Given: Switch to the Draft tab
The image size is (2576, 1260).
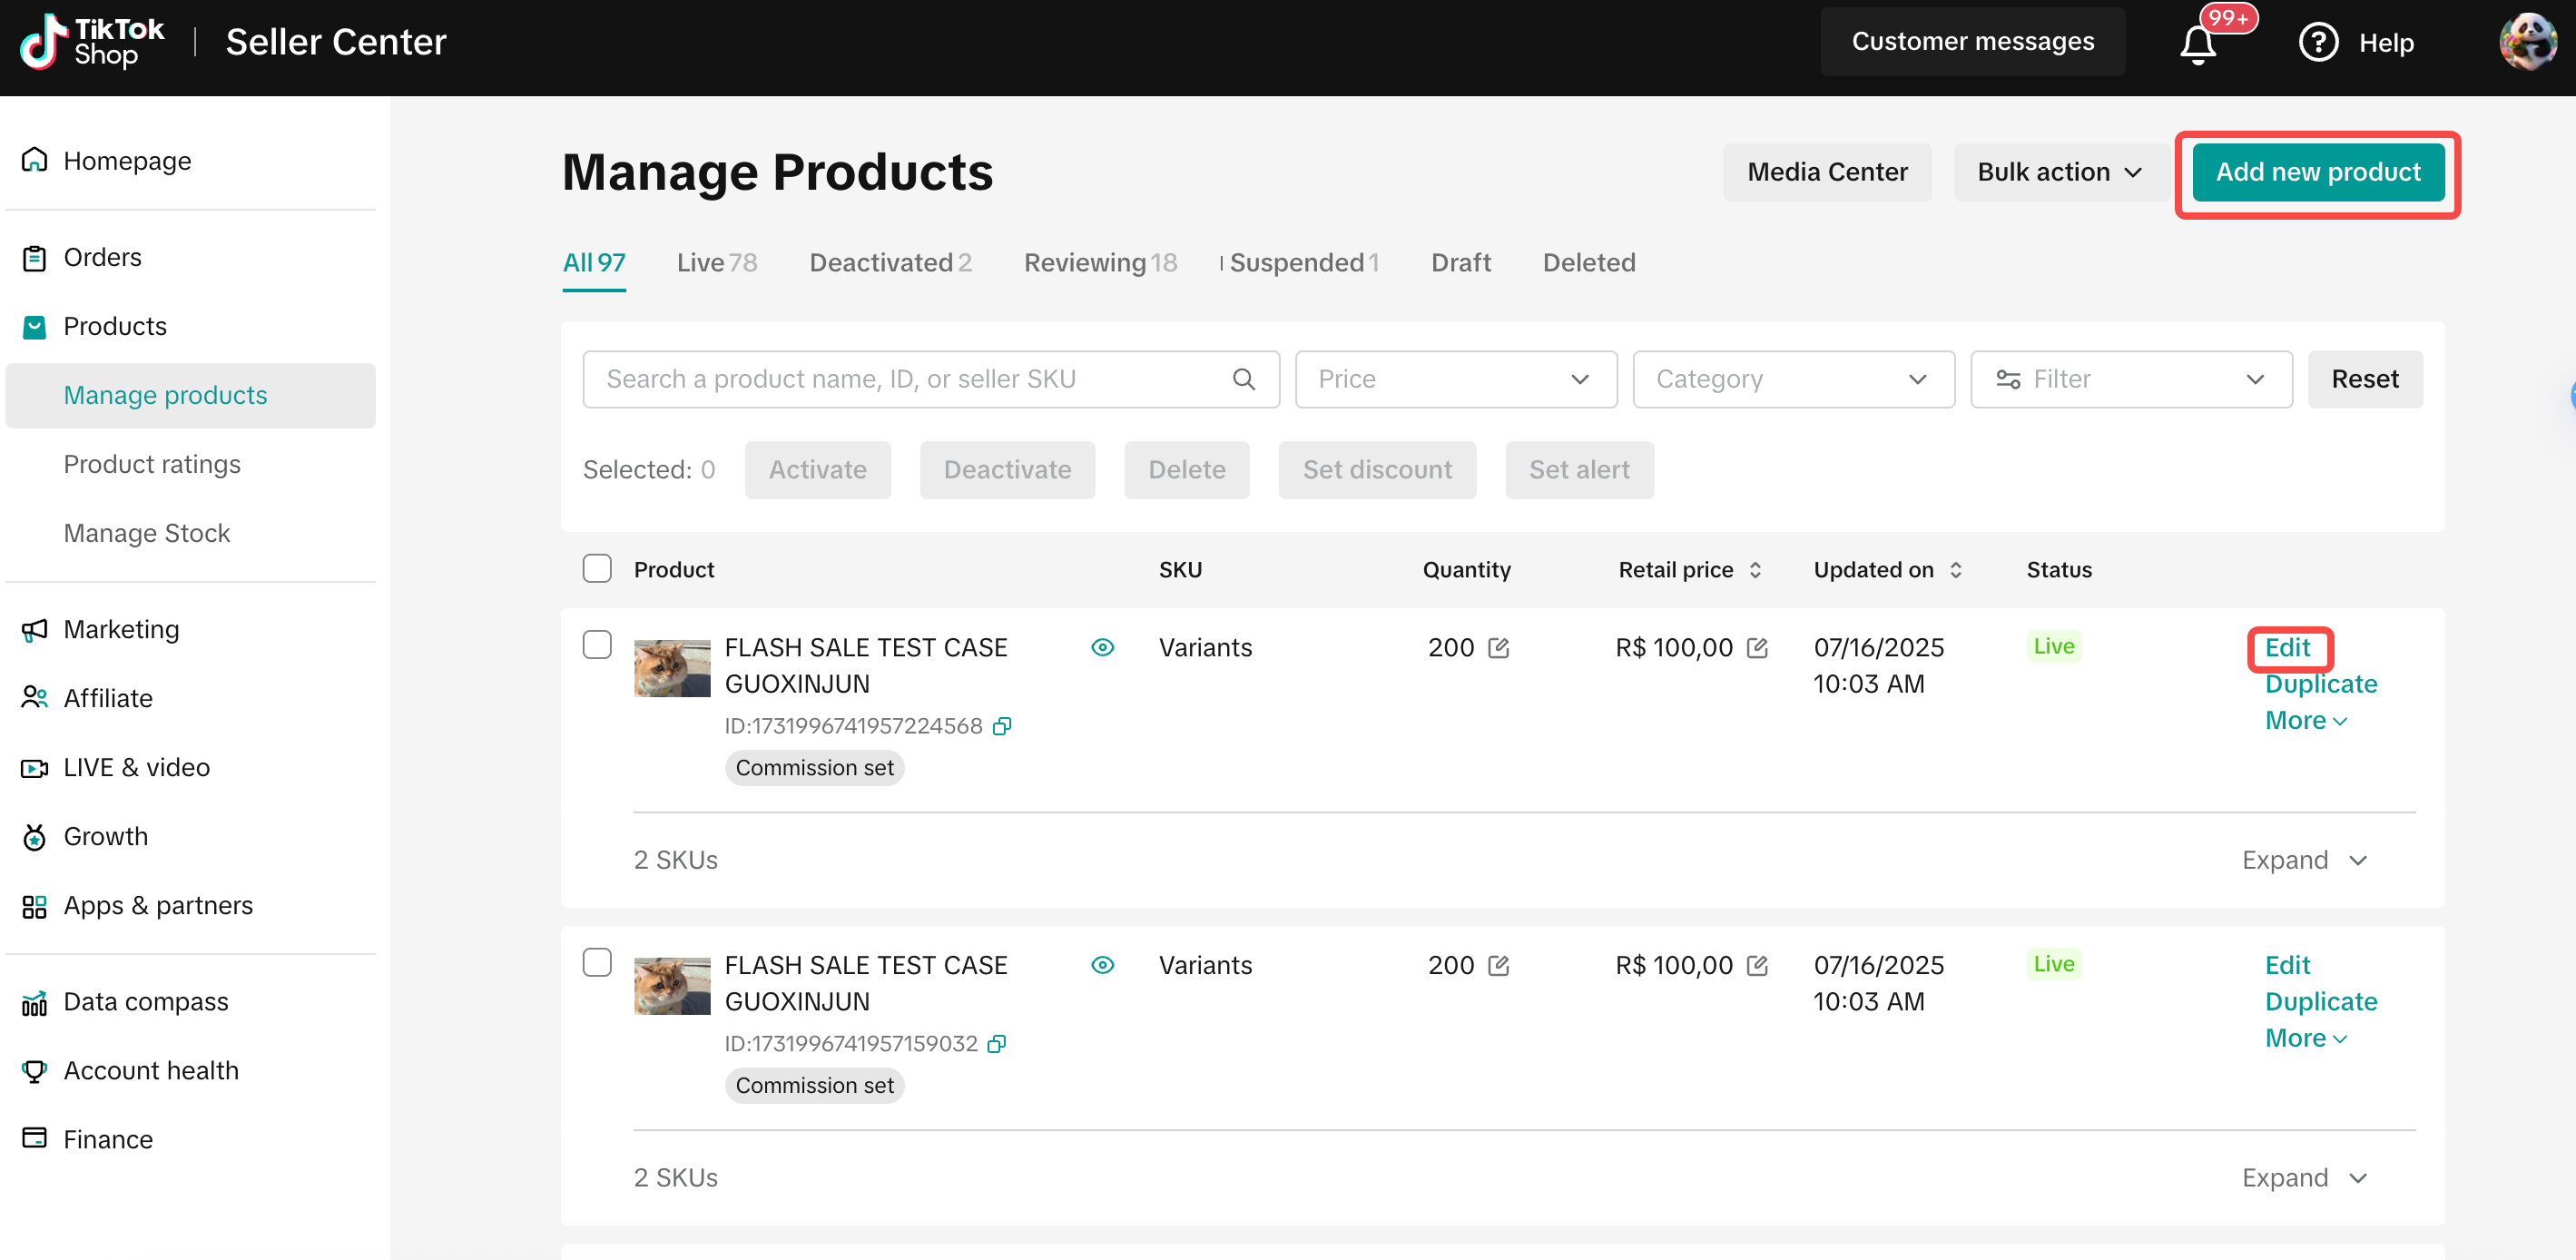Looking at the screenshot, I should [1460, 263].
